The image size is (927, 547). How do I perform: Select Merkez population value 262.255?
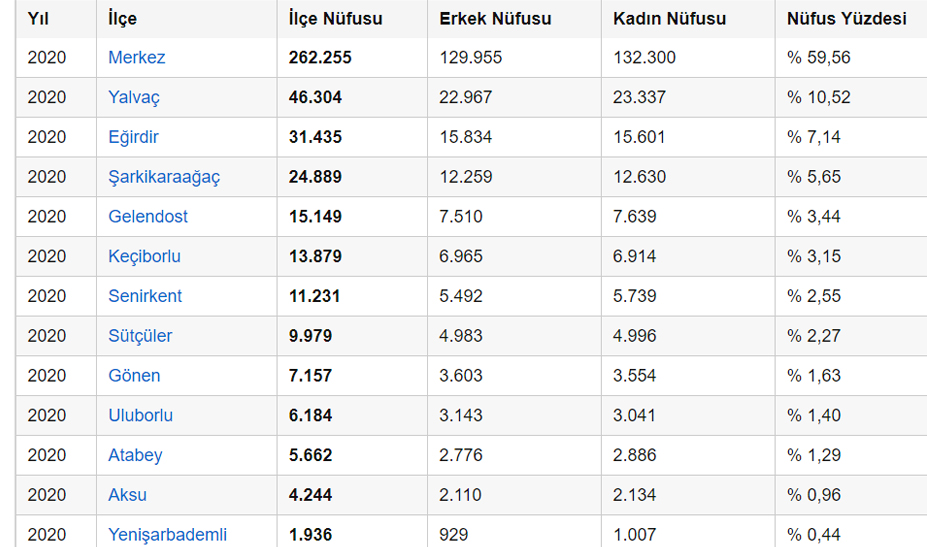click(320, 57)
